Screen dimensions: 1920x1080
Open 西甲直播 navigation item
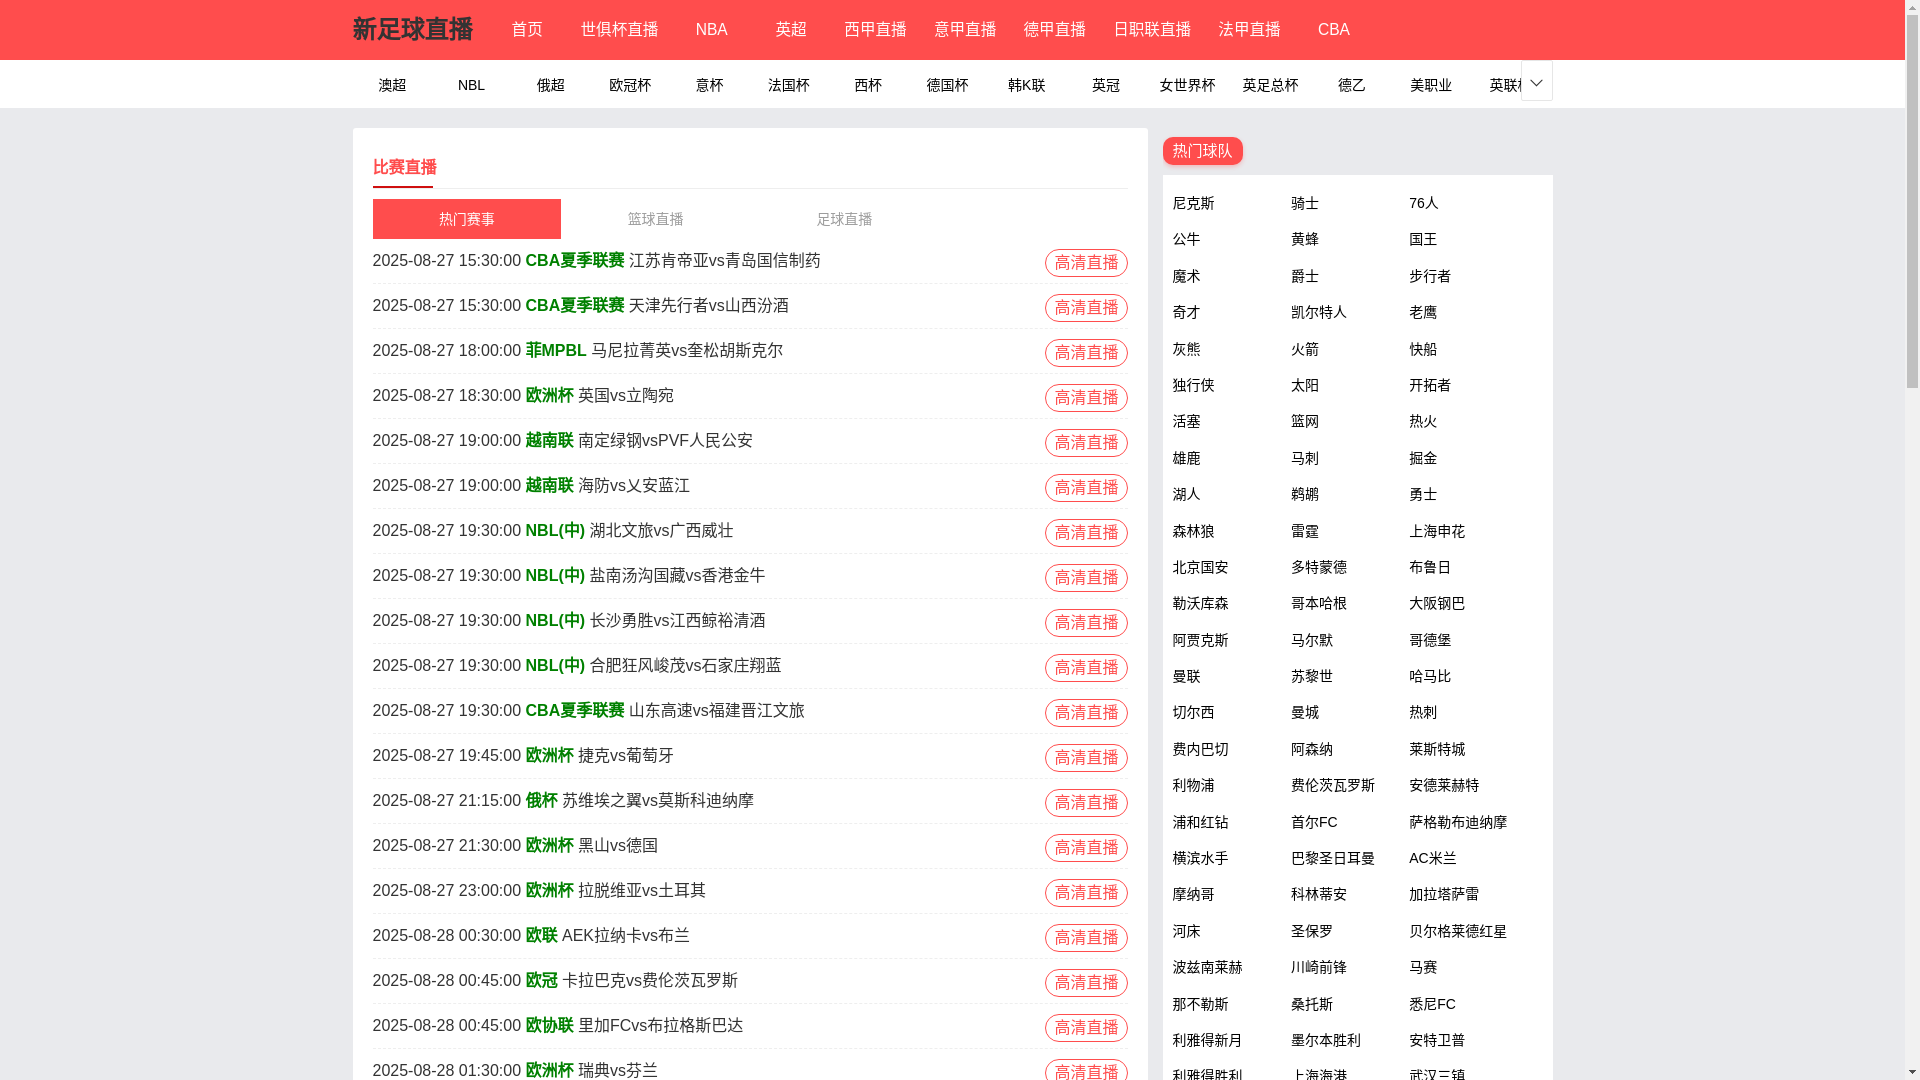coord(875,30)
